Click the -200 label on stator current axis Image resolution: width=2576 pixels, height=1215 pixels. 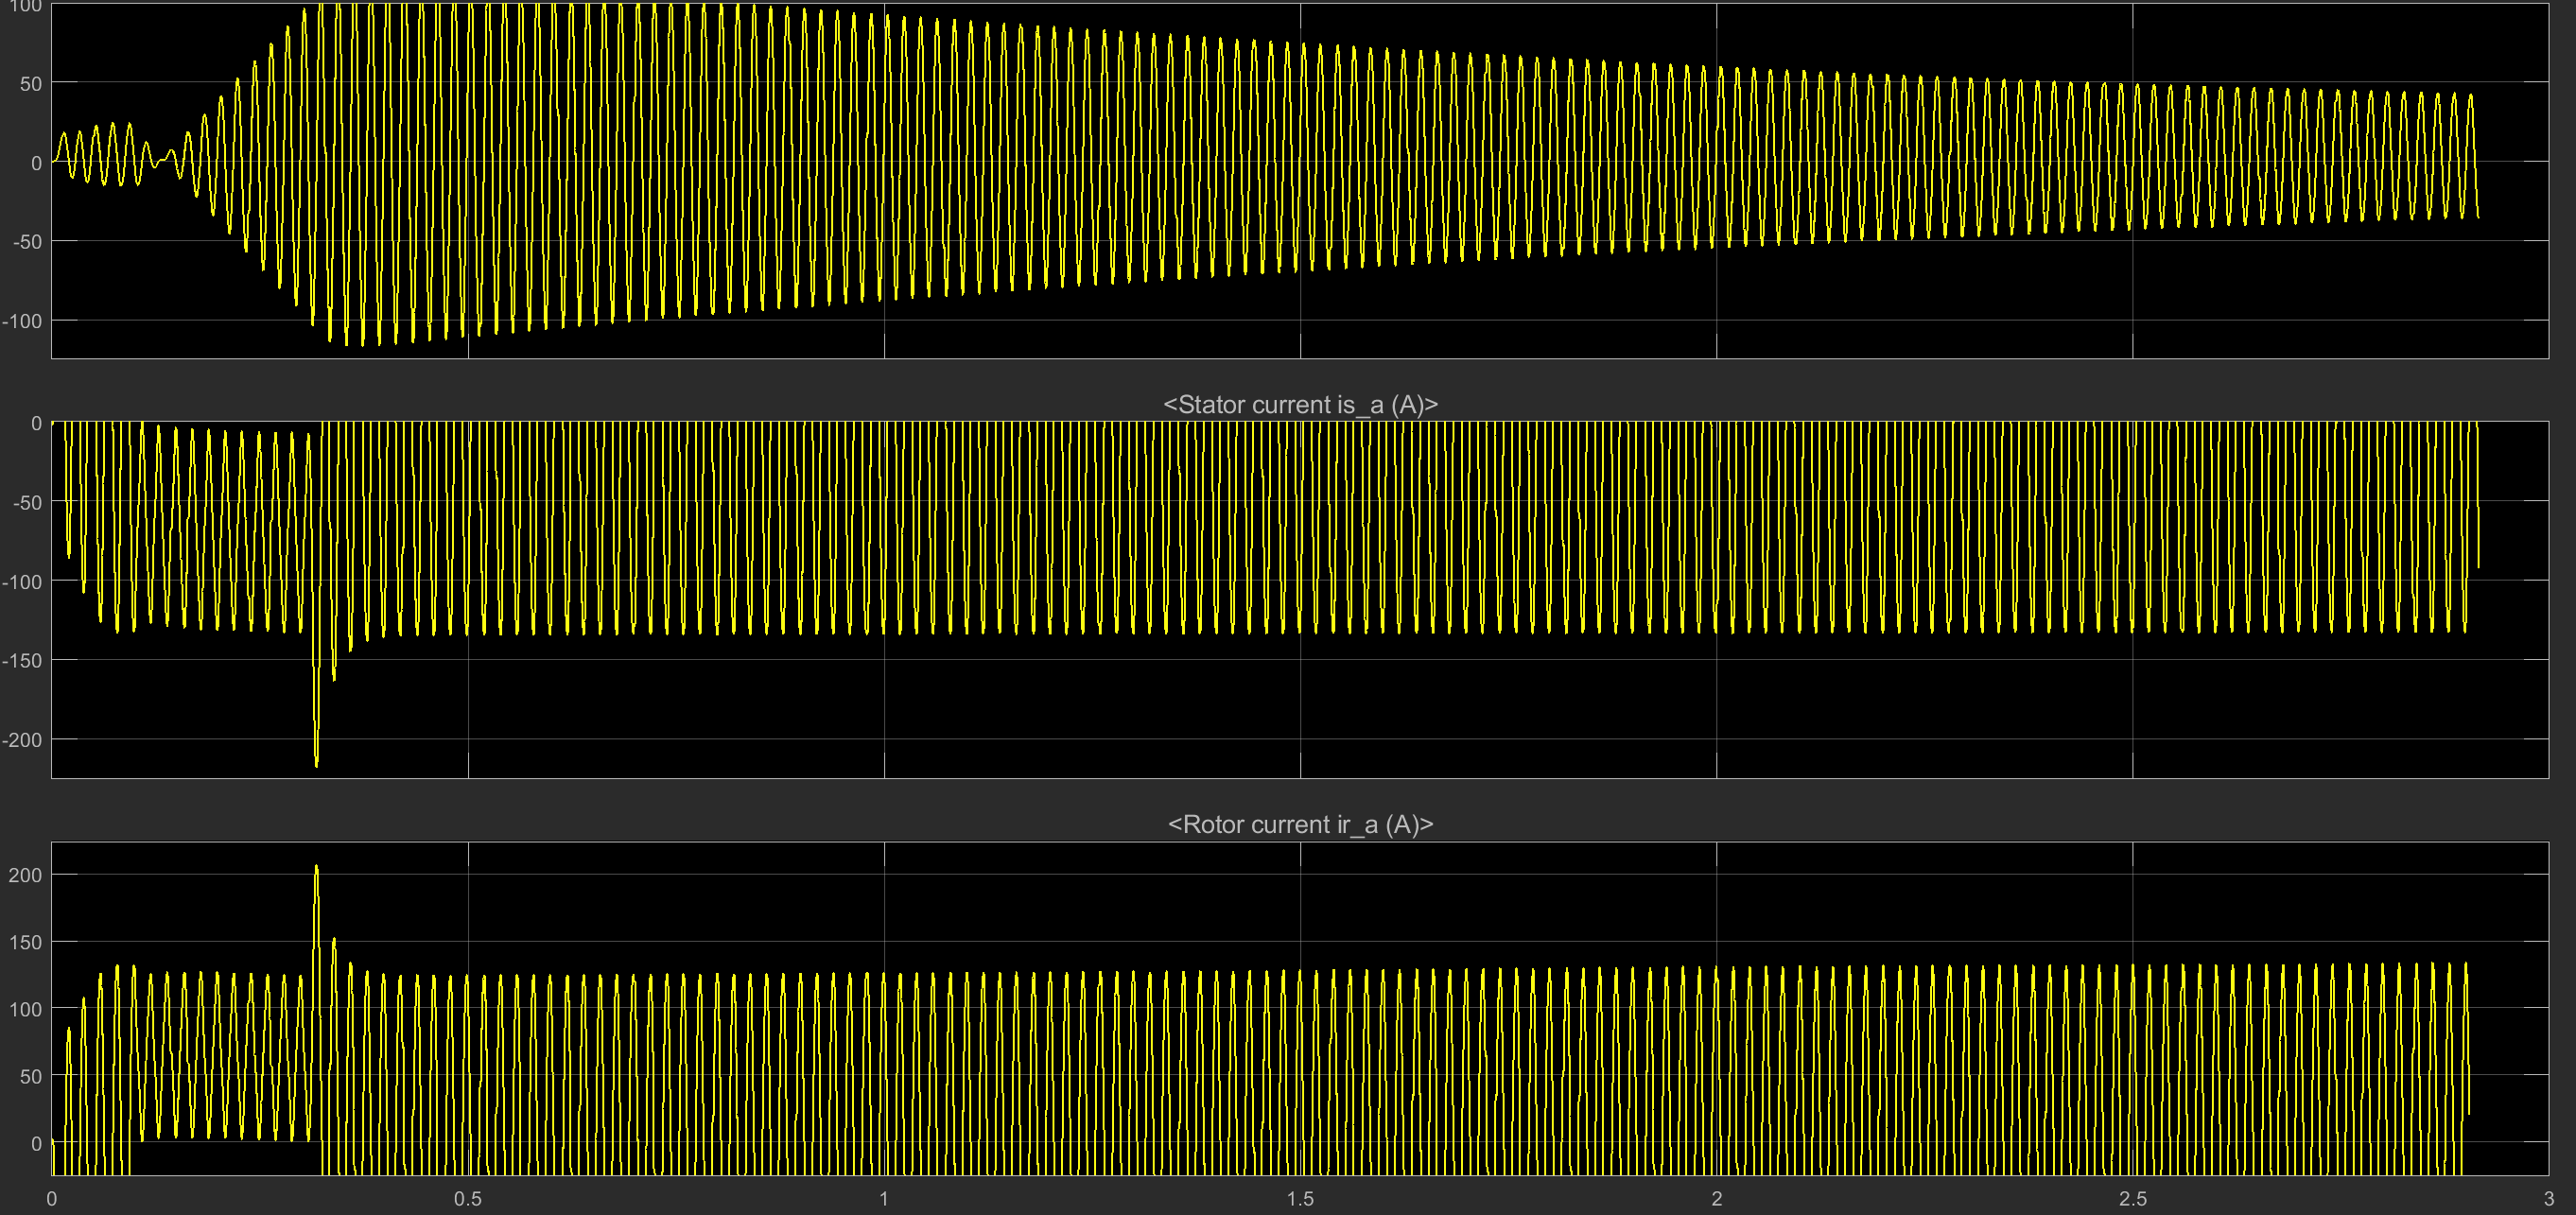(x=22, y=740)
